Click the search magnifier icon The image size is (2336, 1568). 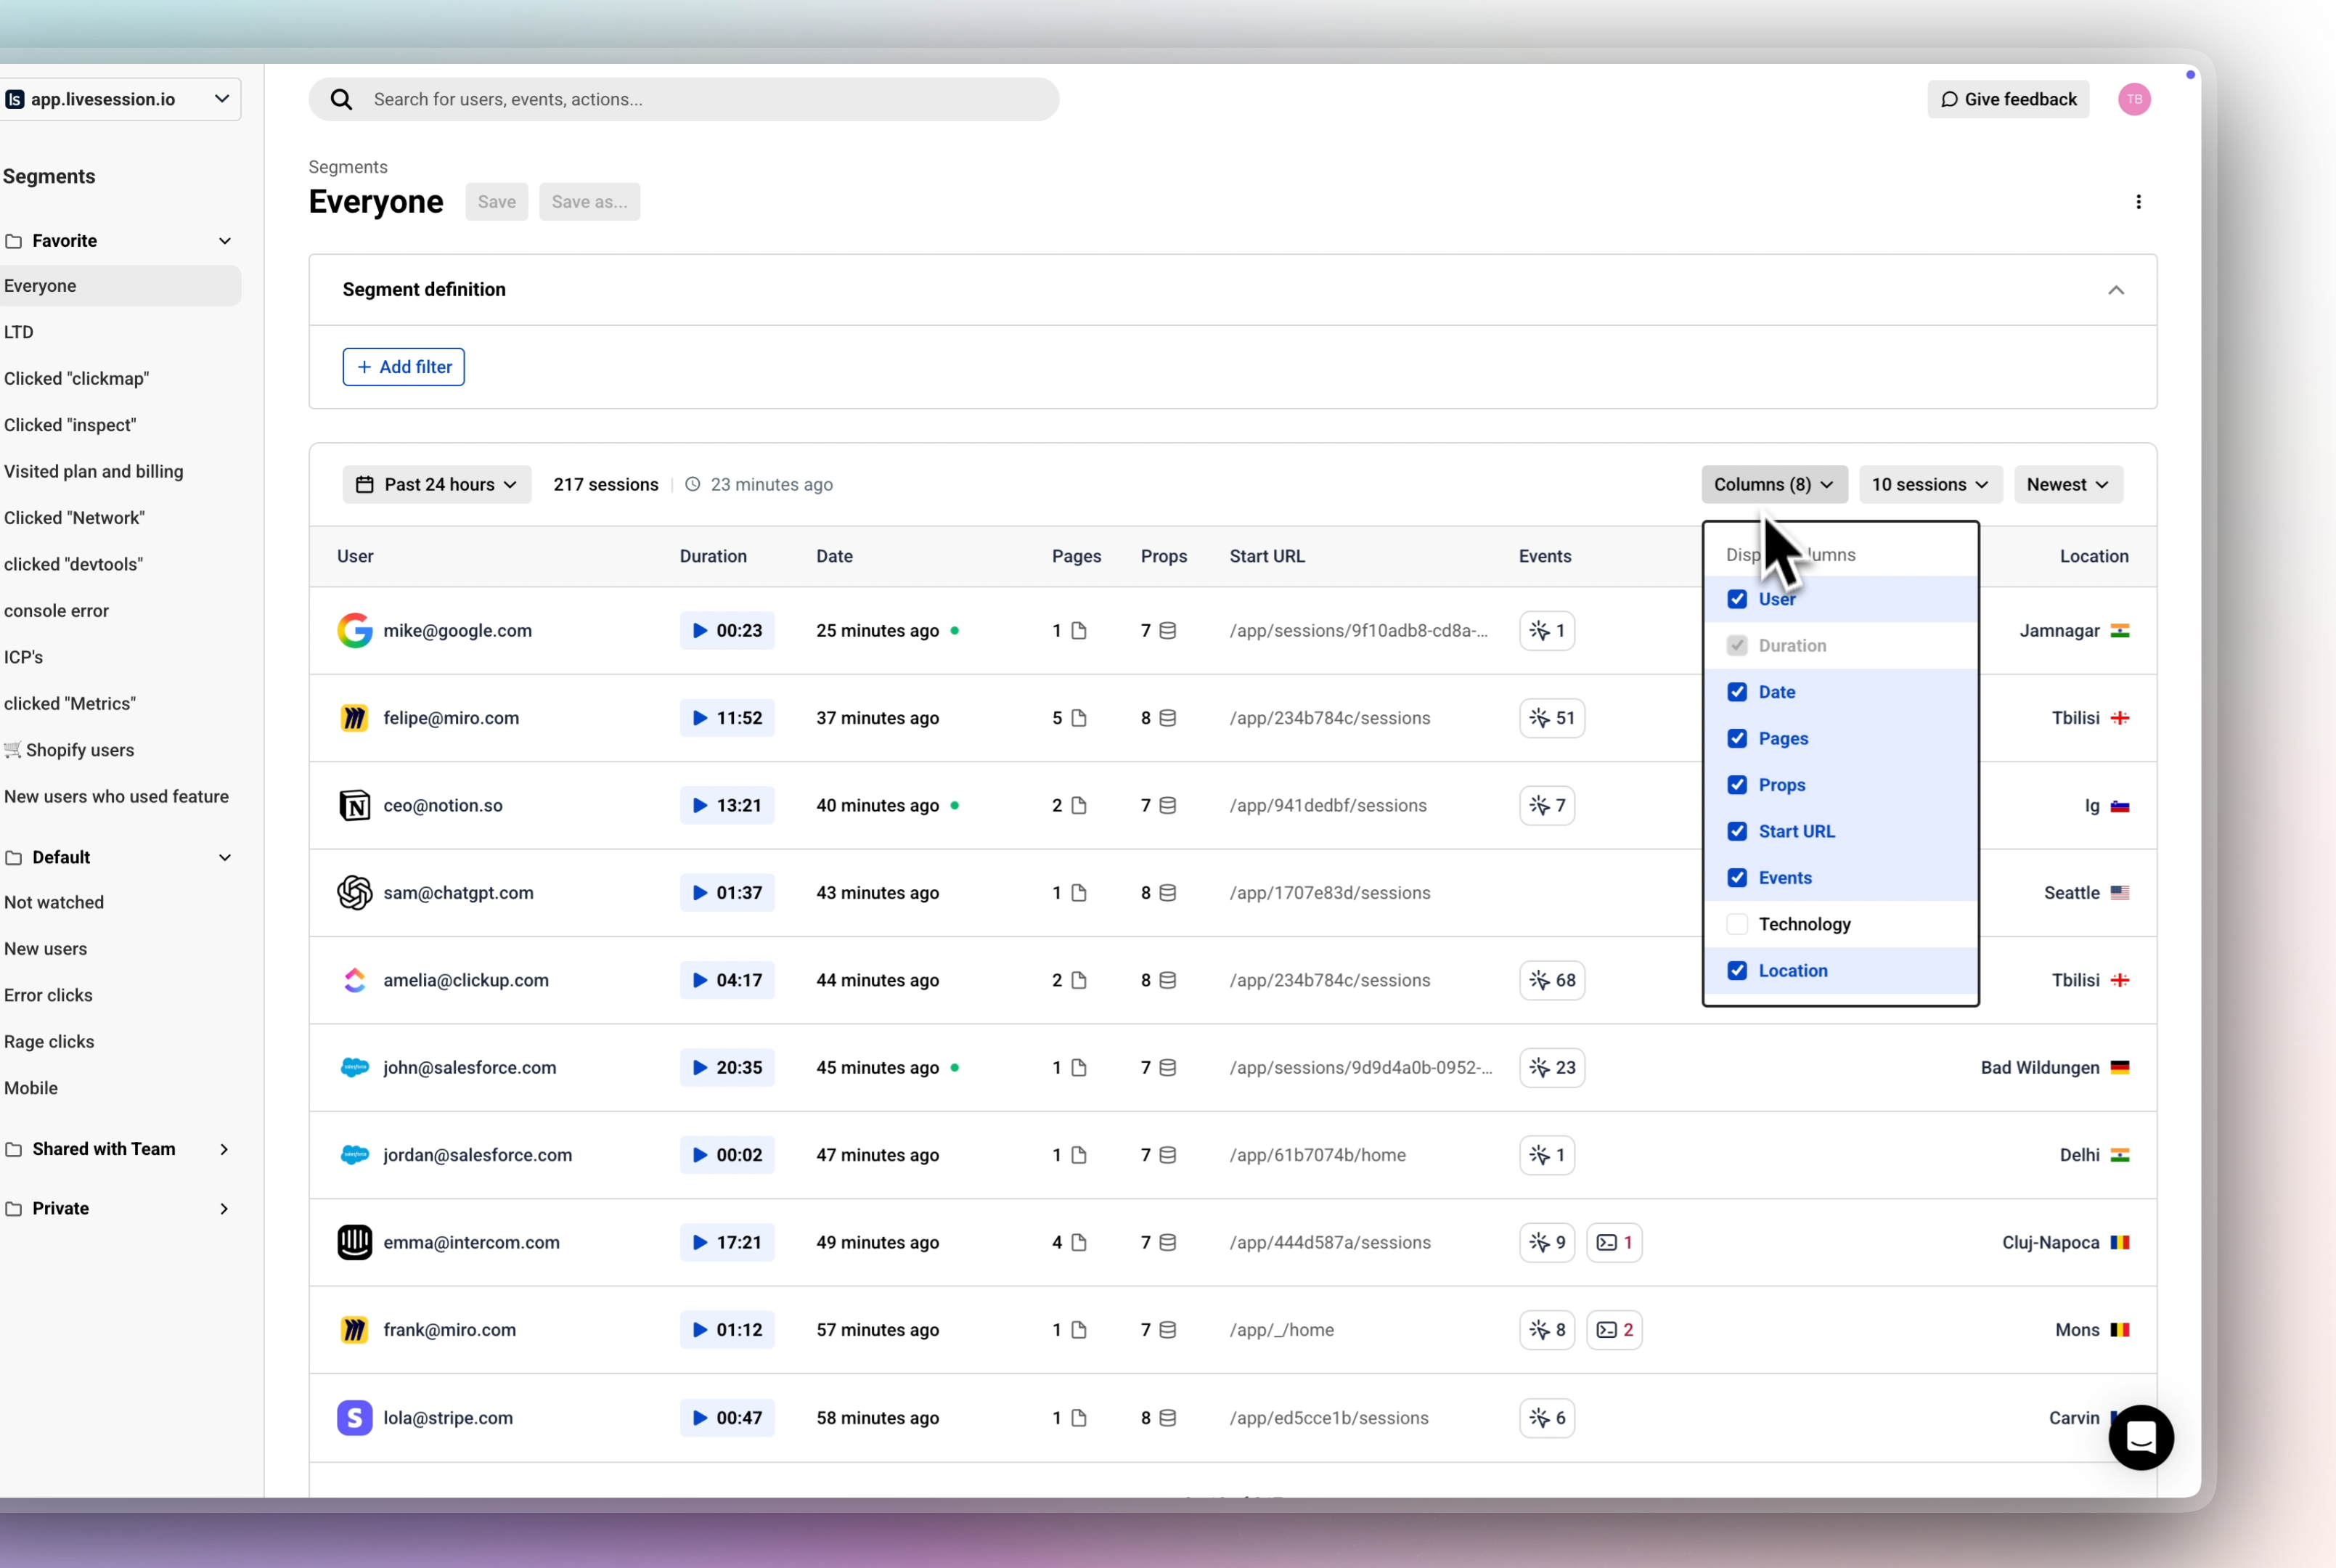point(341,99)
